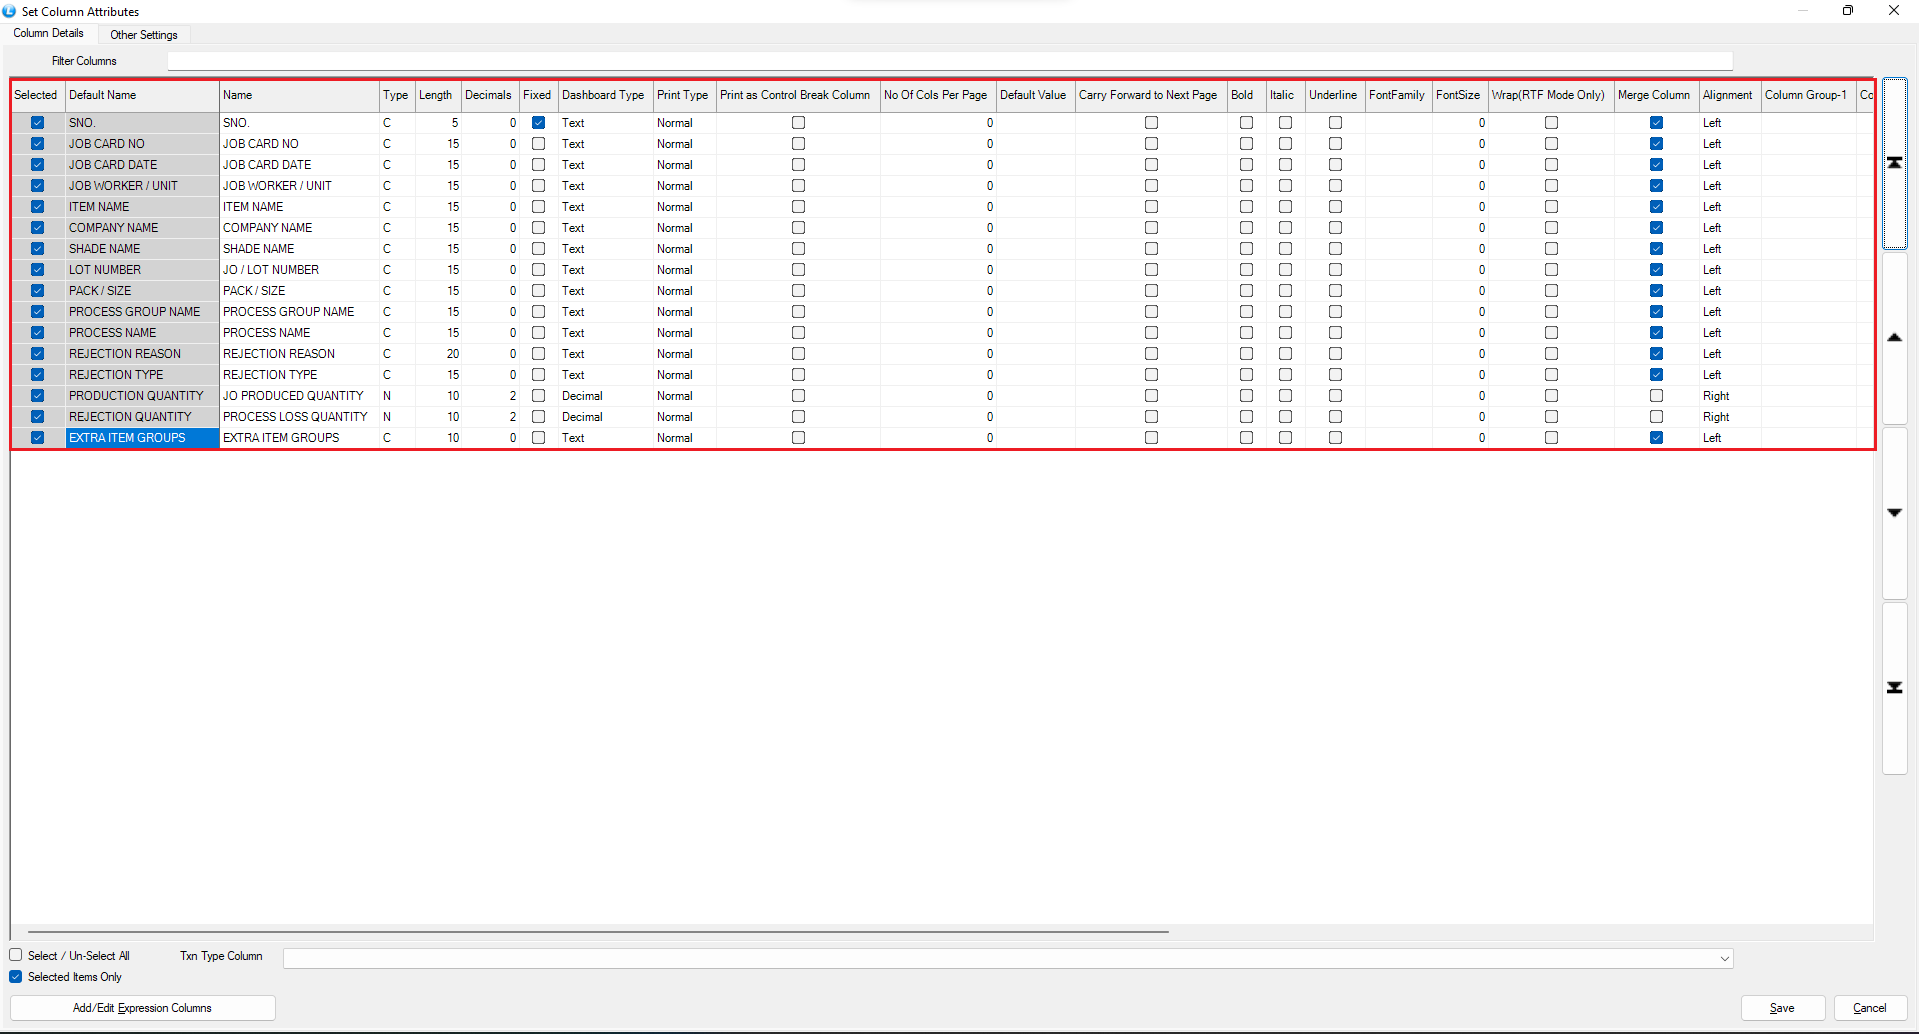
Task: Open Add/Edit Expression Columns
Action: point(142,1008)
